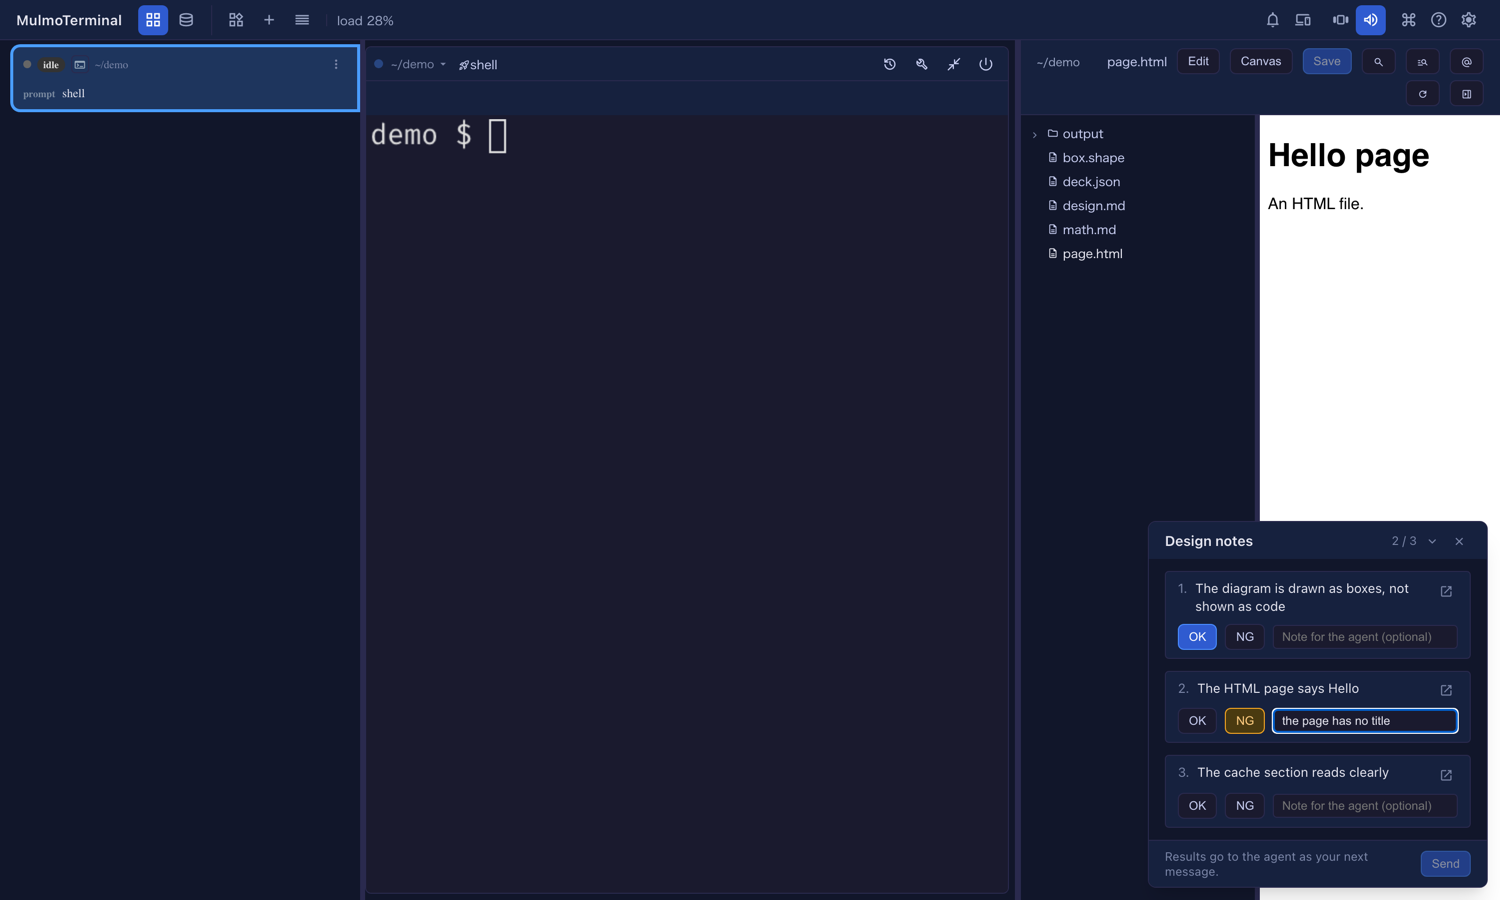
Task: Click the @ mention button
Action: 1467,62
